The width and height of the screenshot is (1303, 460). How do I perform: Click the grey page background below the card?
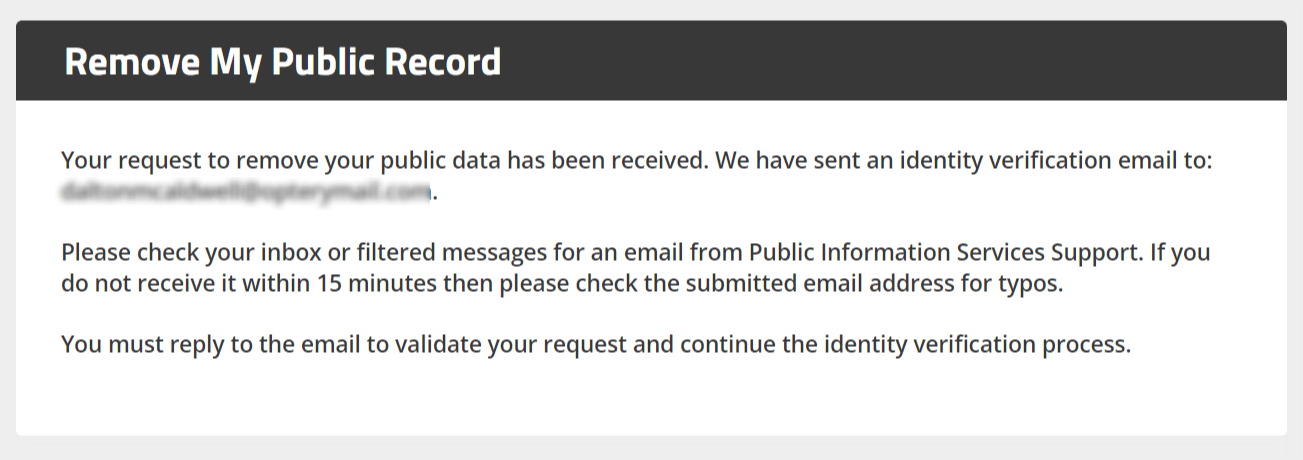(x=650, y=448)
